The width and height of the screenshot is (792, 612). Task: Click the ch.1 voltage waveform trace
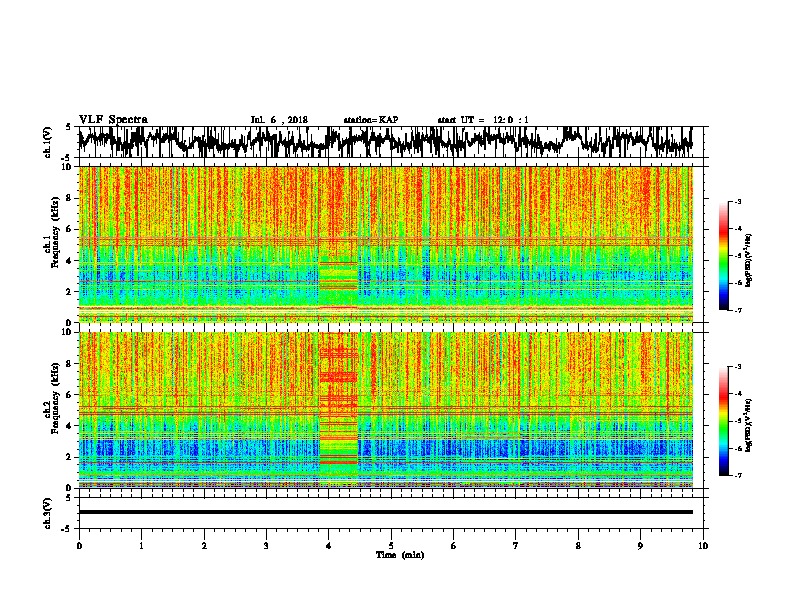point(385,142)
